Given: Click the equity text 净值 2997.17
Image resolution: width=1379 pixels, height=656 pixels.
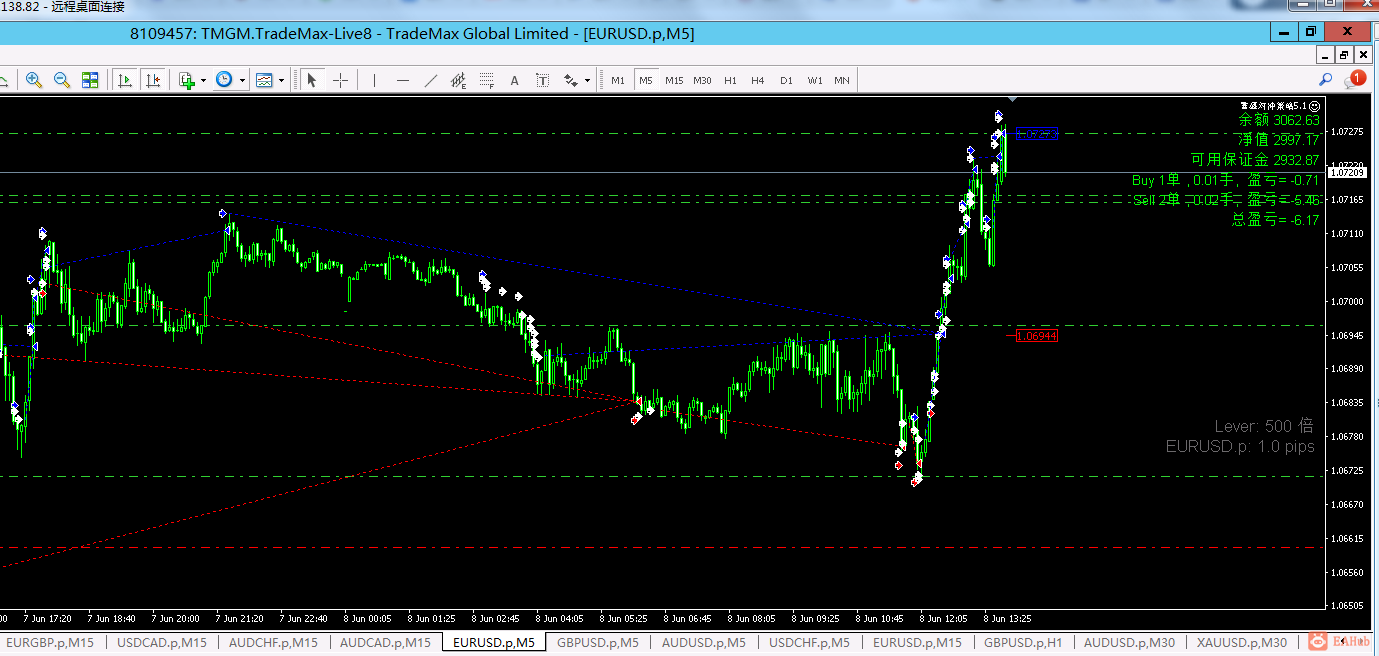Looking at the screenshot, I should pyautogui.click(x=1278, y=140).
